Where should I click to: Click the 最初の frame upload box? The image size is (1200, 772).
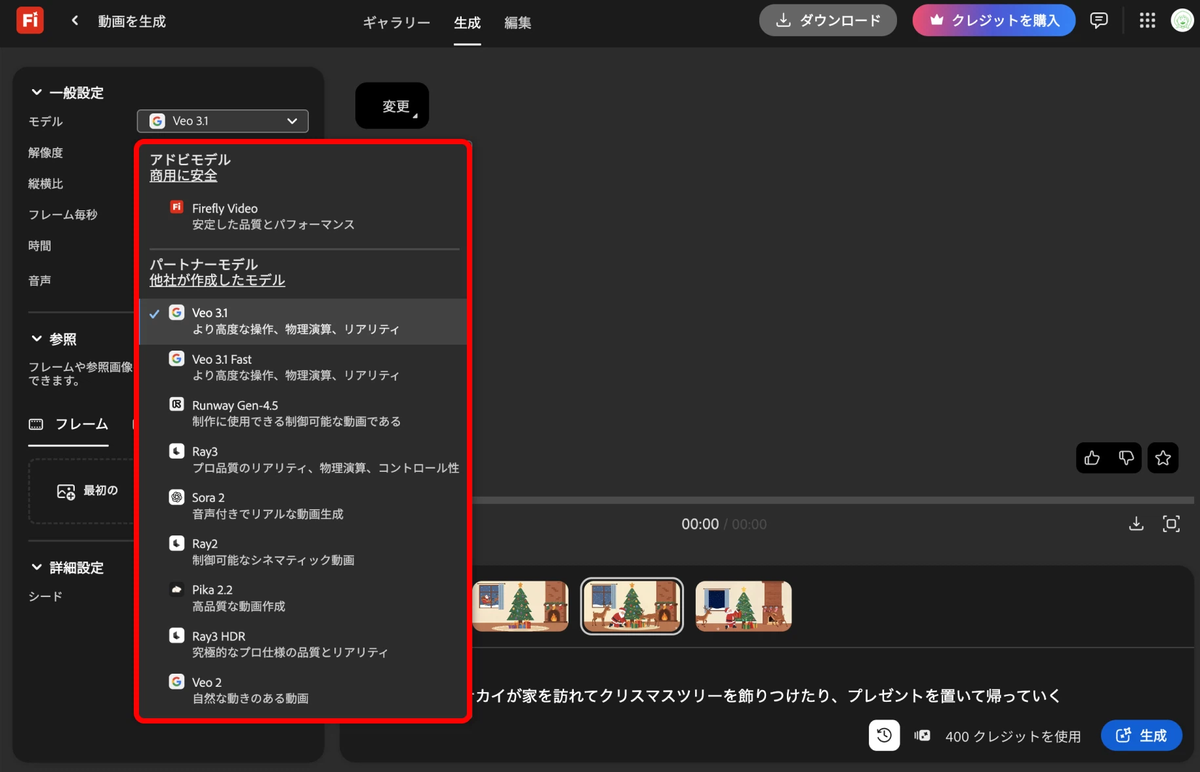[82, 491]
